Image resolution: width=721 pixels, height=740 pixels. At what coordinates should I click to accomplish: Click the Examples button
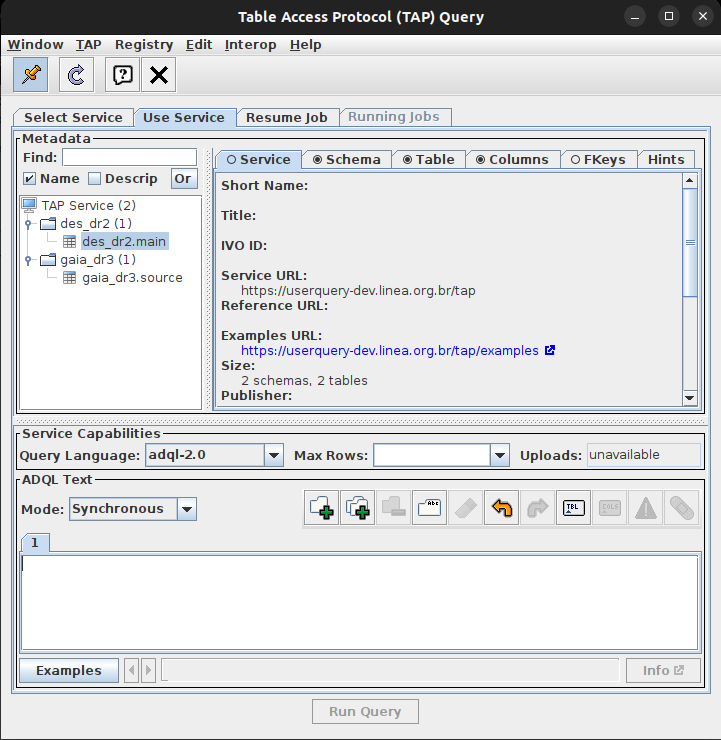click(68, 670)
